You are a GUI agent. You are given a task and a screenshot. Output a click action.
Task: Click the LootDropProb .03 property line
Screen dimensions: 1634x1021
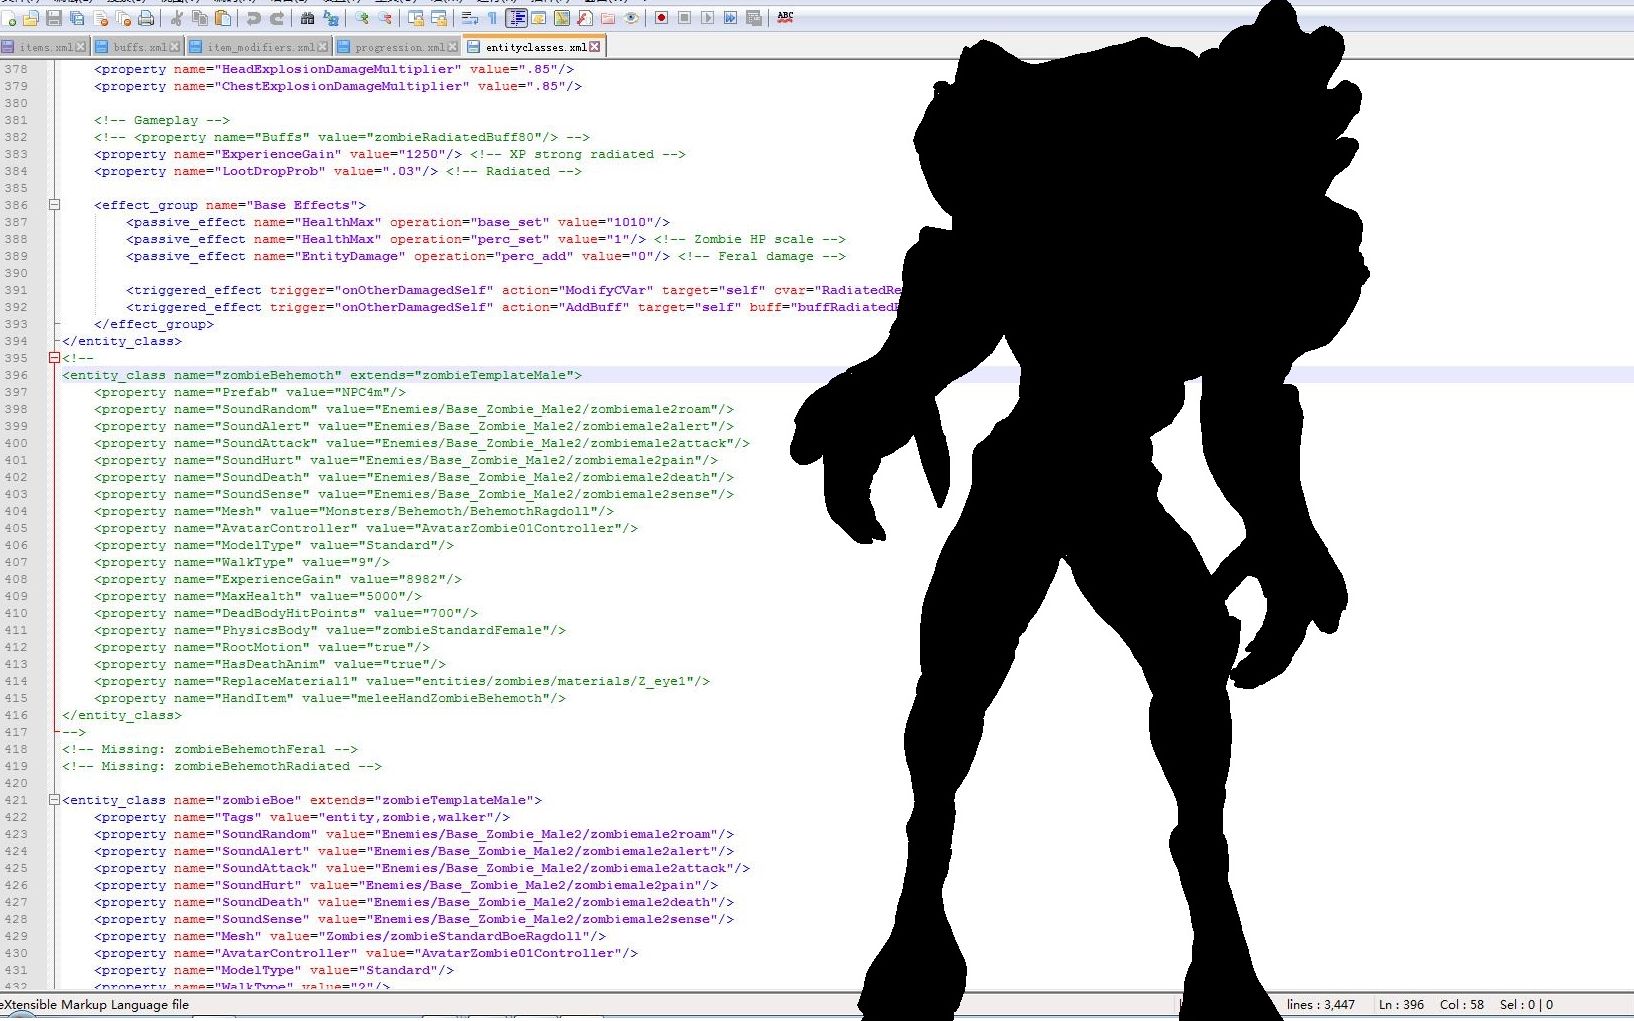click(x=266, y=171)
